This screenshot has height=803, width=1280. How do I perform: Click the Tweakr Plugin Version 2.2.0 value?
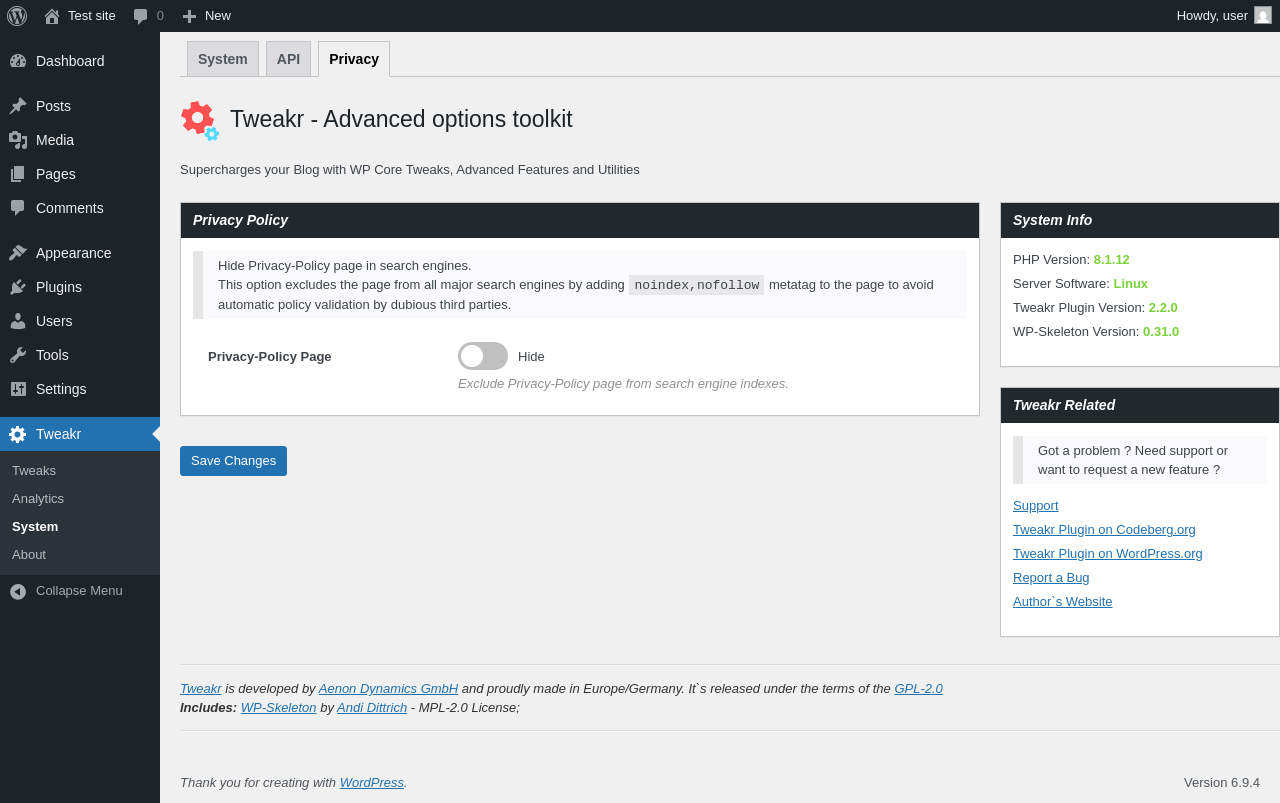pos(1163,308)
